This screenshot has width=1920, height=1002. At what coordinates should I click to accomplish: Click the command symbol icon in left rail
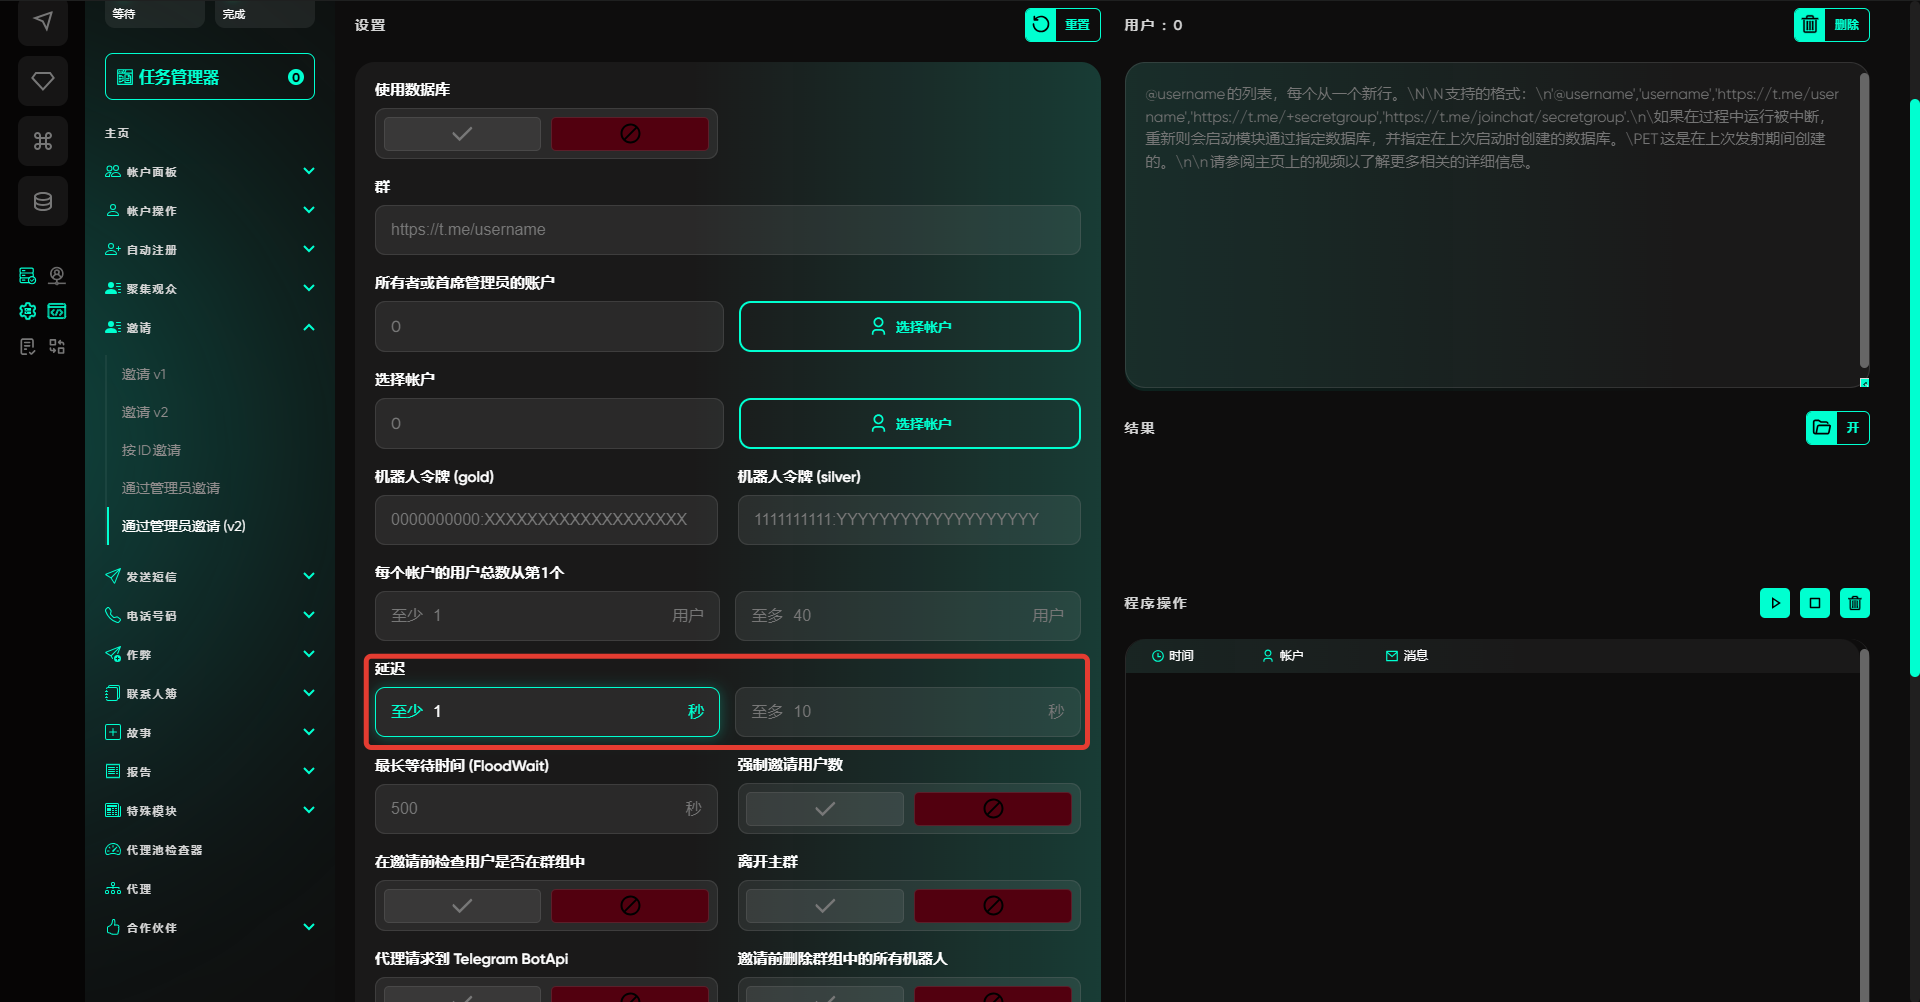click(43, 141)
